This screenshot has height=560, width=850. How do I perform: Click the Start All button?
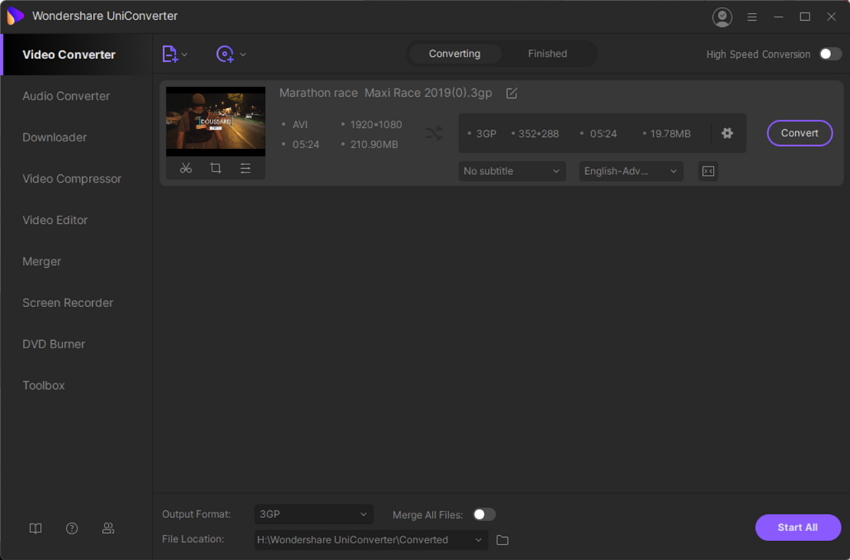pos(798,527)
